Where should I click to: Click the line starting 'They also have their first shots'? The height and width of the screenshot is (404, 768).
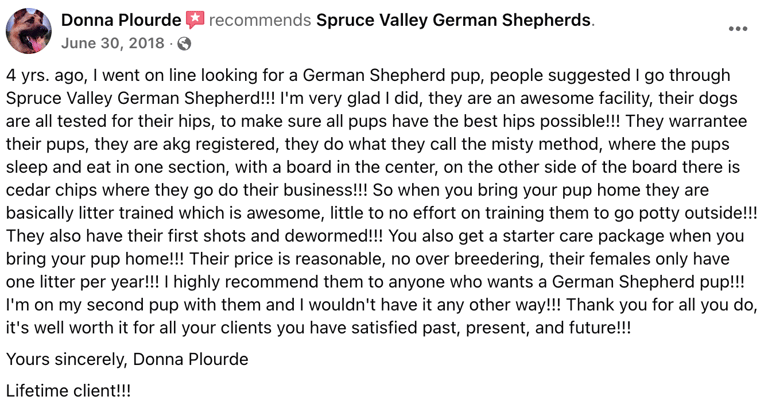pos(375,237)
